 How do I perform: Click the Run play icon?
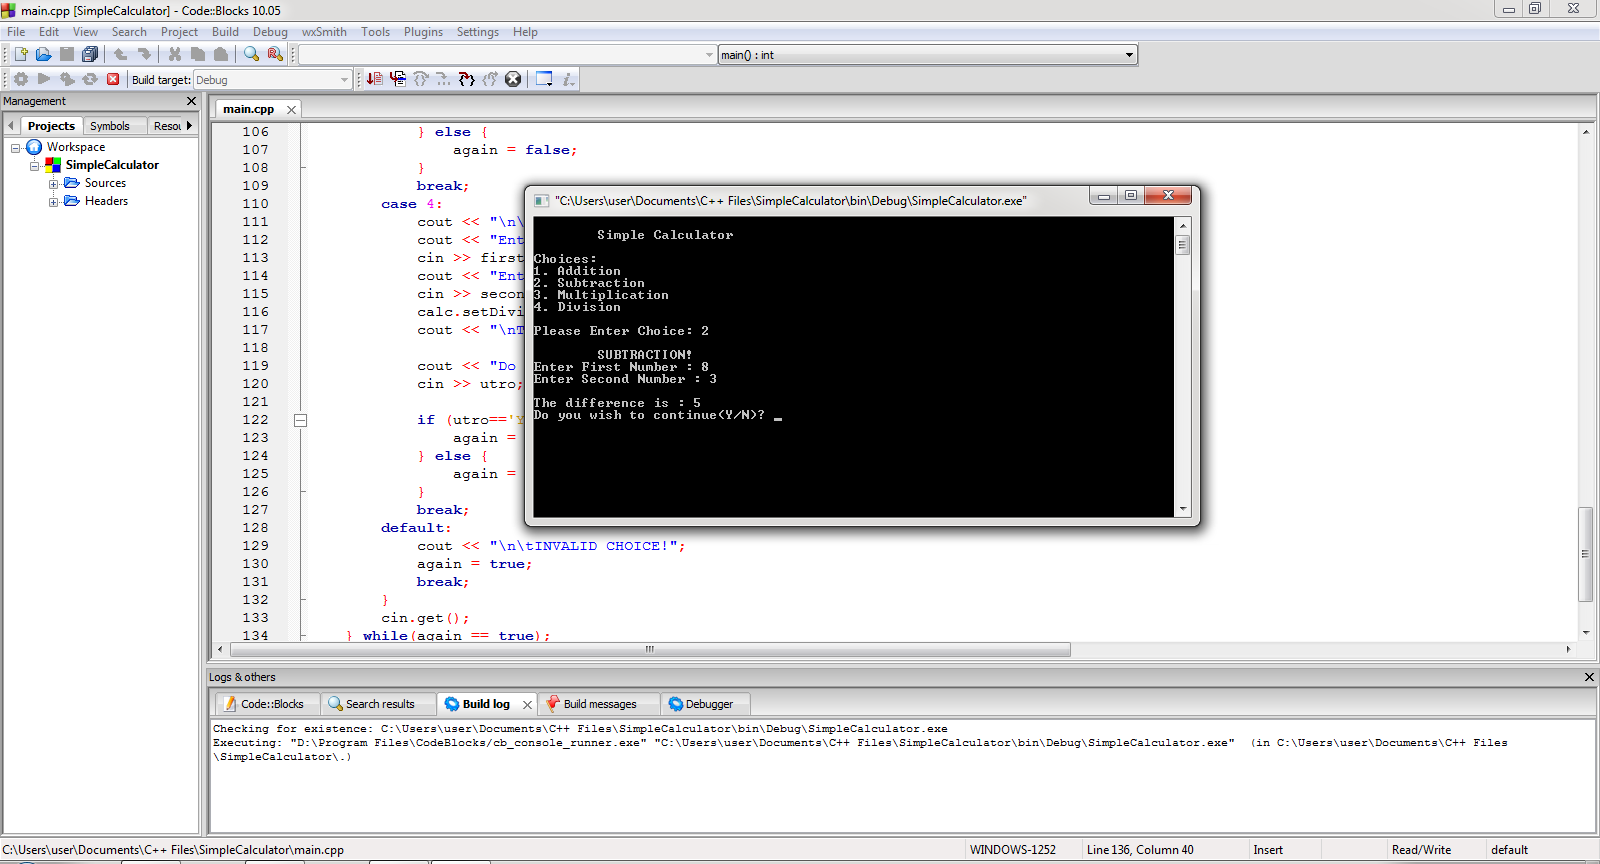(x=44, y=79)
